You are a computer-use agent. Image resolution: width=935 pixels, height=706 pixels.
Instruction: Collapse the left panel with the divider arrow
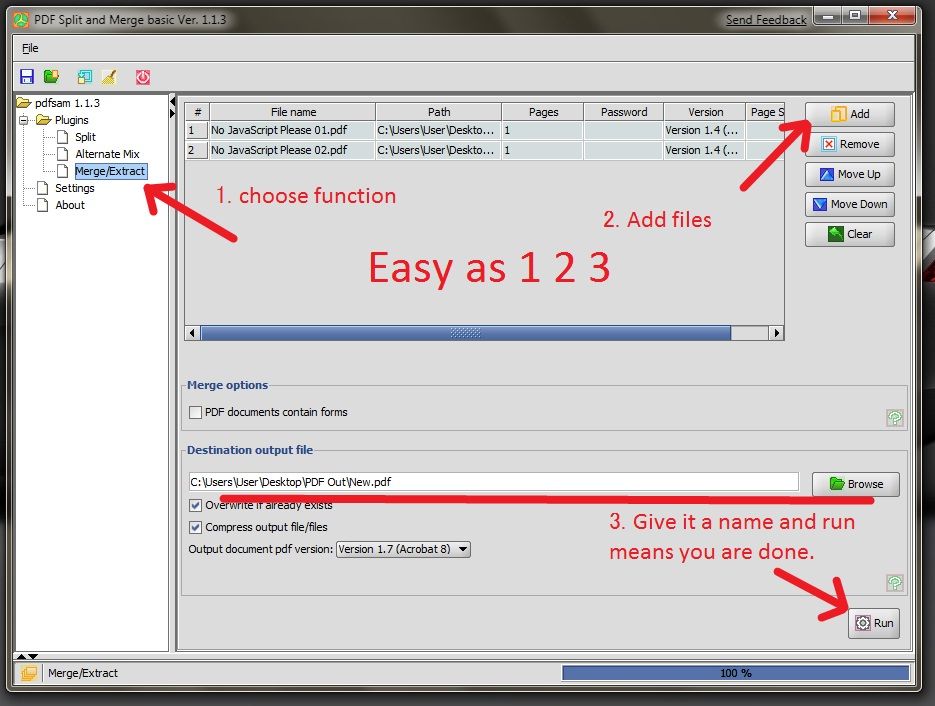(x=172, y=102)
